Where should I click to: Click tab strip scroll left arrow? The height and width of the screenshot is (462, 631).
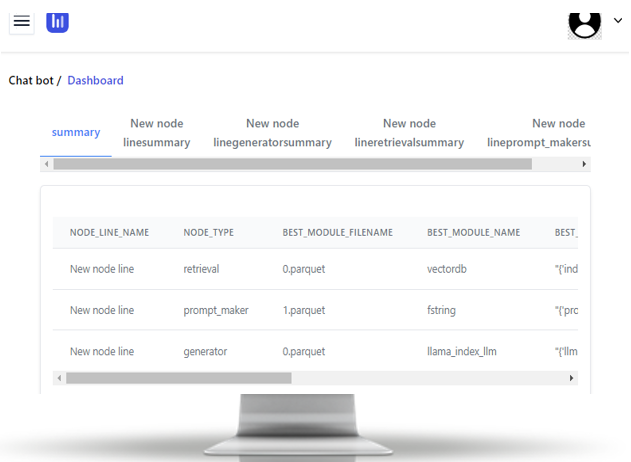[46, 164]
